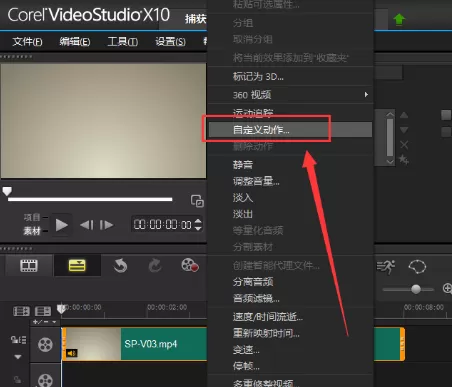The width and height of the screenshot is (452, 387).
Task: Click the mask creator lasso icon
Action: [x=417, y=267]
